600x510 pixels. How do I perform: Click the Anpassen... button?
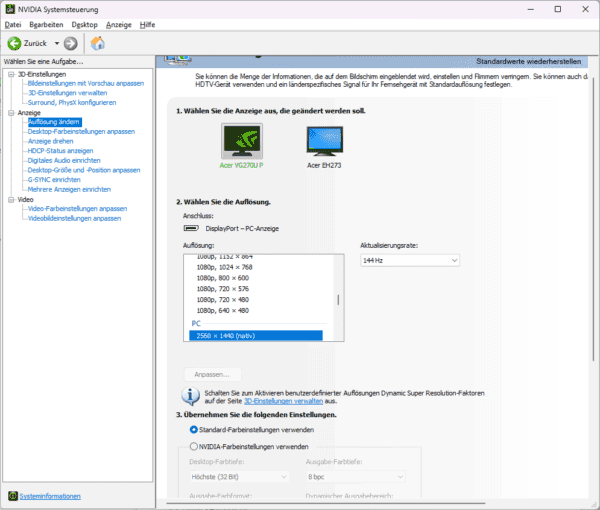point(212,375)
